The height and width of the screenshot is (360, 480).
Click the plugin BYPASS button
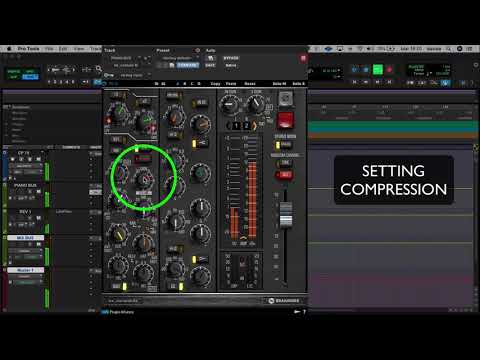pos(231,58)
